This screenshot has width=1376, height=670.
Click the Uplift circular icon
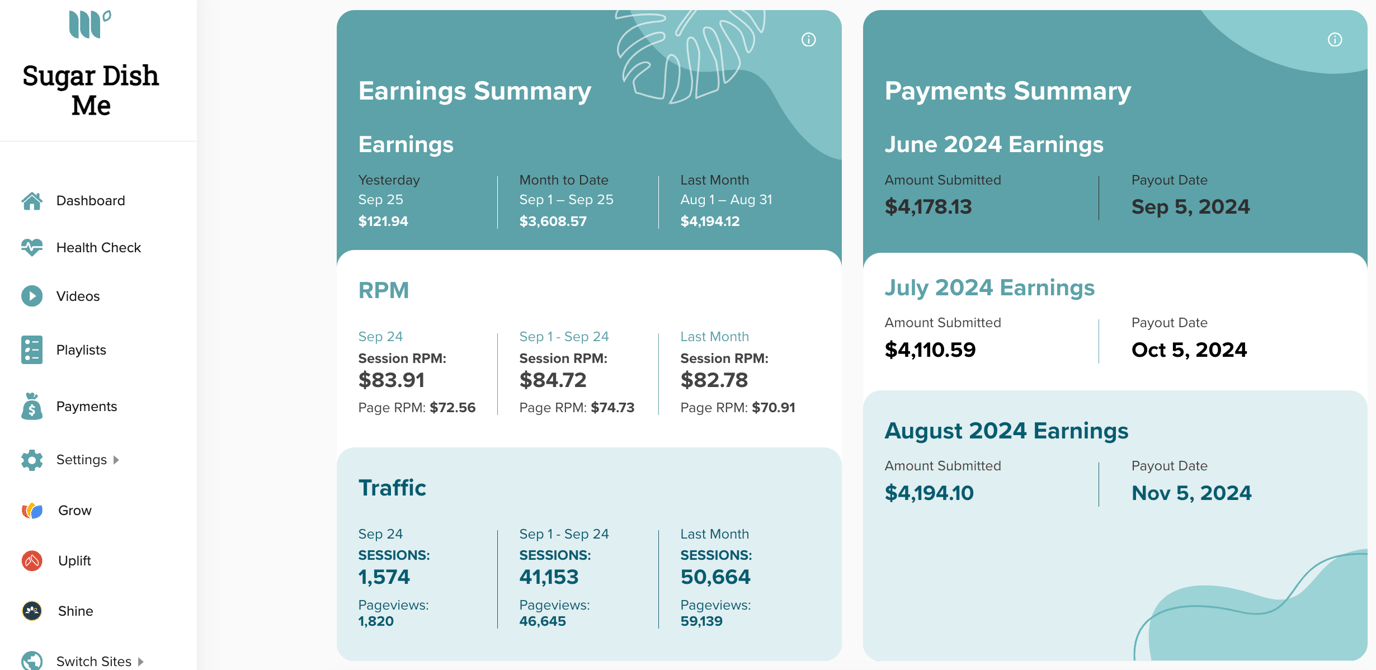(31, 560)
